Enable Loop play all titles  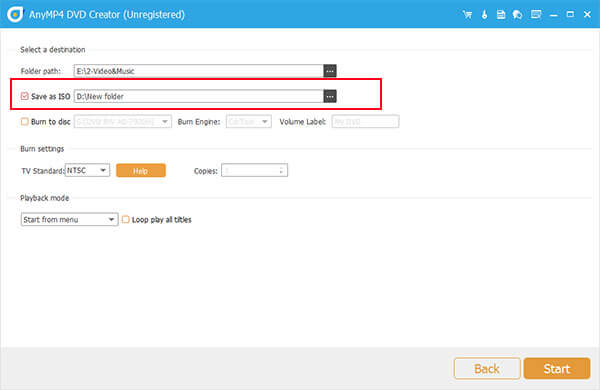pos(126,219)
